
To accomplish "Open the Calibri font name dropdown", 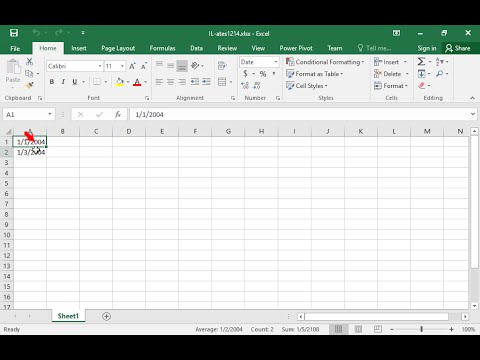I will pyautogui.click(x=100, y=66).
